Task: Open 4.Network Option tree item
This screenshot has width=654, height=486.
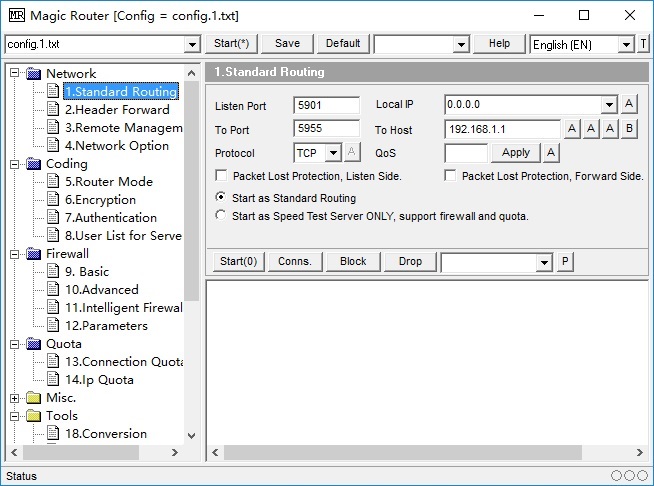Action: coord(117,146)
